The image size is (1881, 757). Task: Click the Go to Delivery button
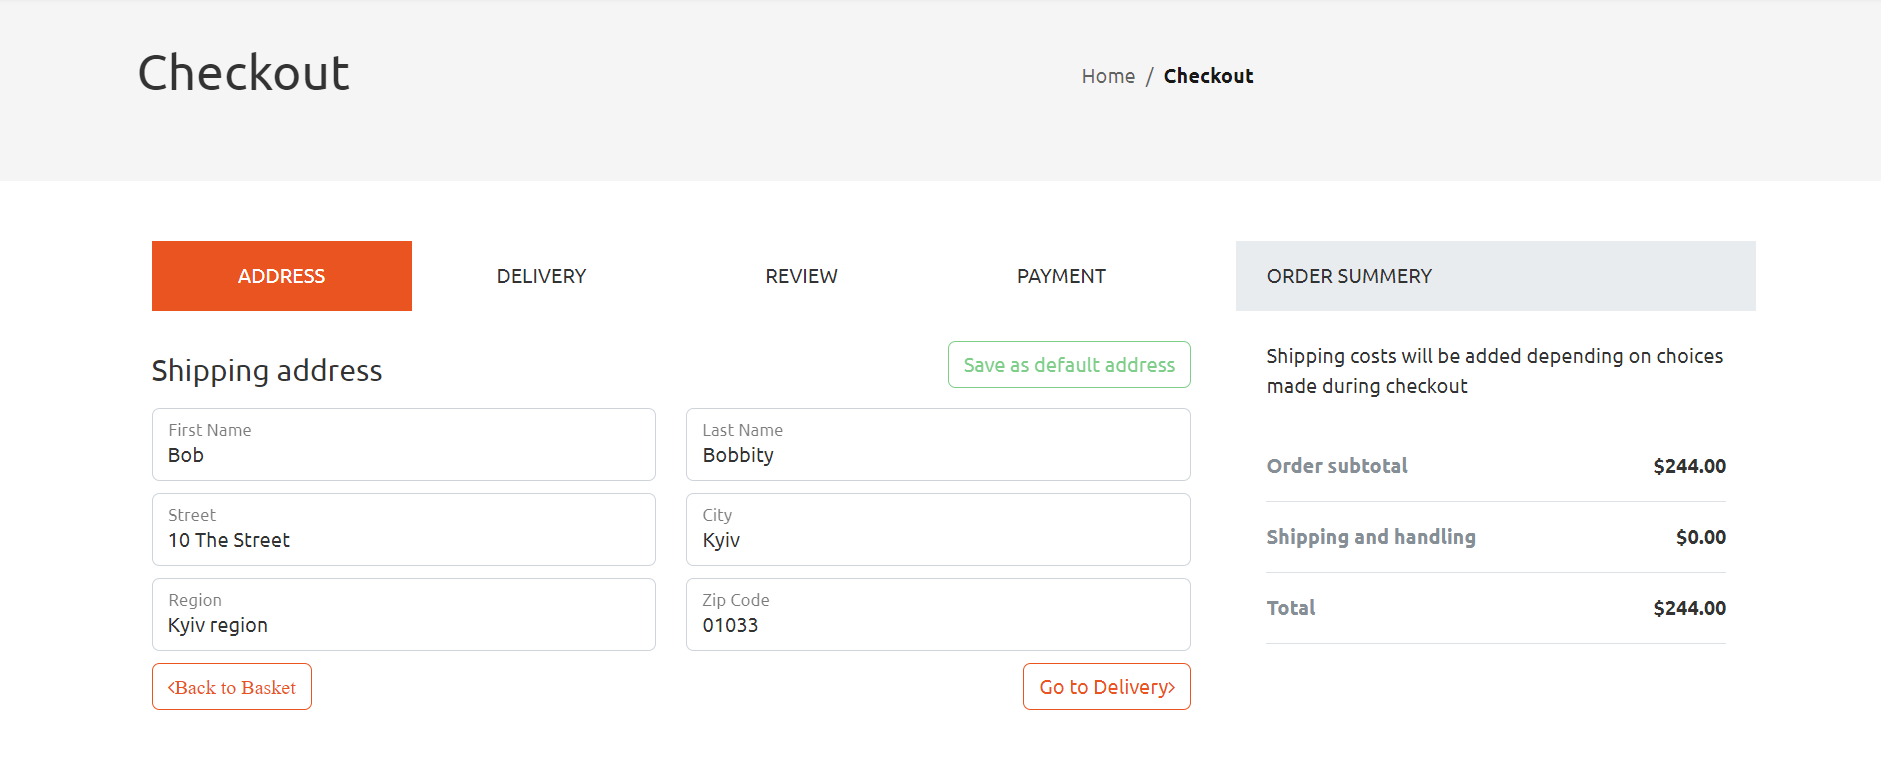click(1106, 687)
